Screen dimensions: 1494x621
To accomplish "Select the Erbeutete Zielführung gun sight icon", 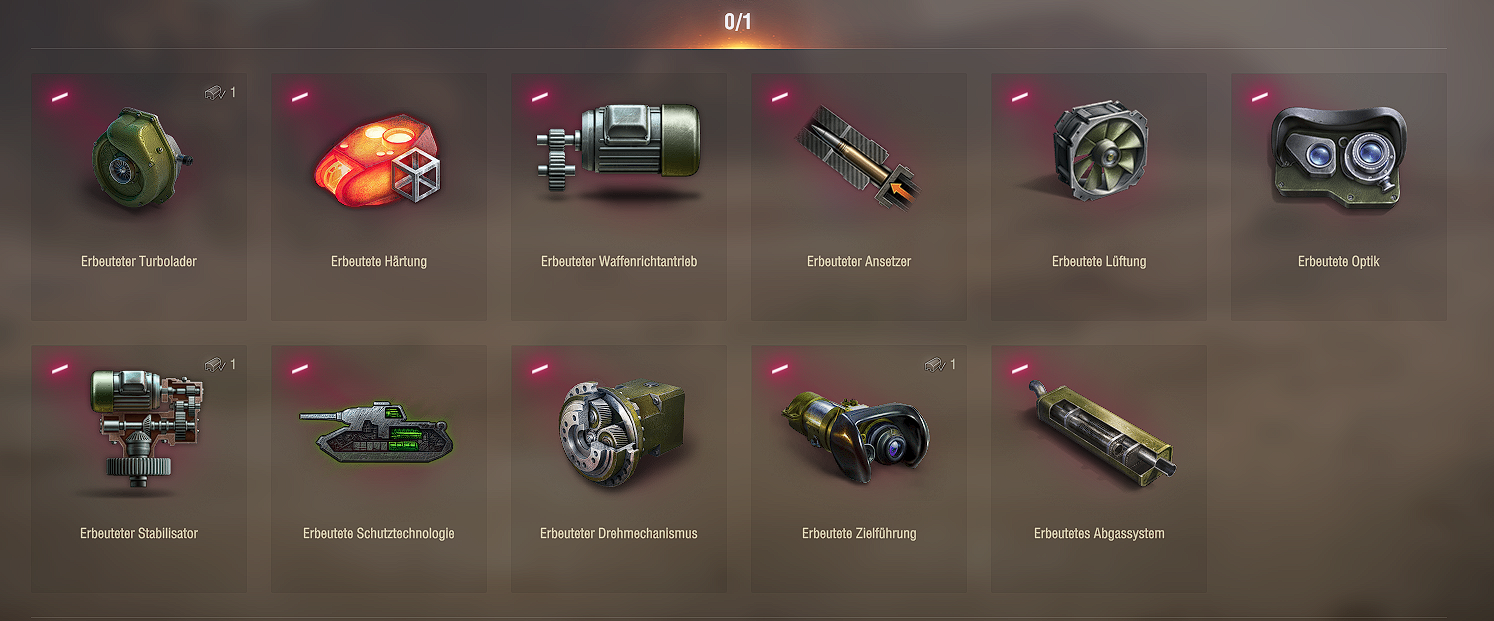I will pos(857,433).
